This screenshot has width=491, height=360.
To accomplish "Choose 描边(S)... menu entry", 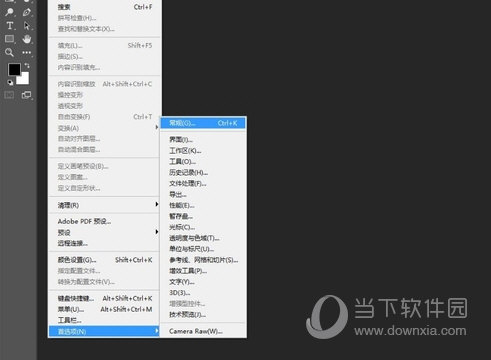I will (105, 56).
